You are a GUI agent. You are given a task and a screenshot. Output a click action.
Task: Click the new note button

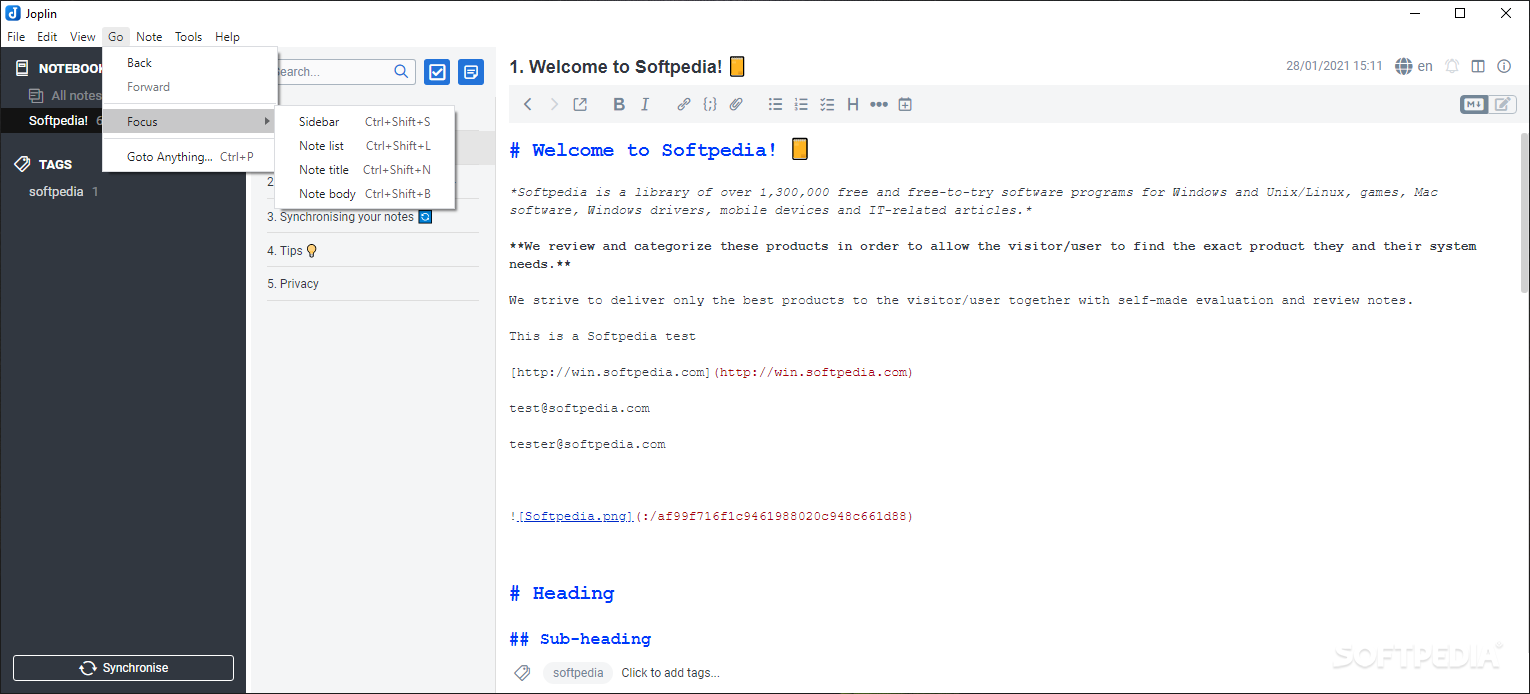(471, 72)
